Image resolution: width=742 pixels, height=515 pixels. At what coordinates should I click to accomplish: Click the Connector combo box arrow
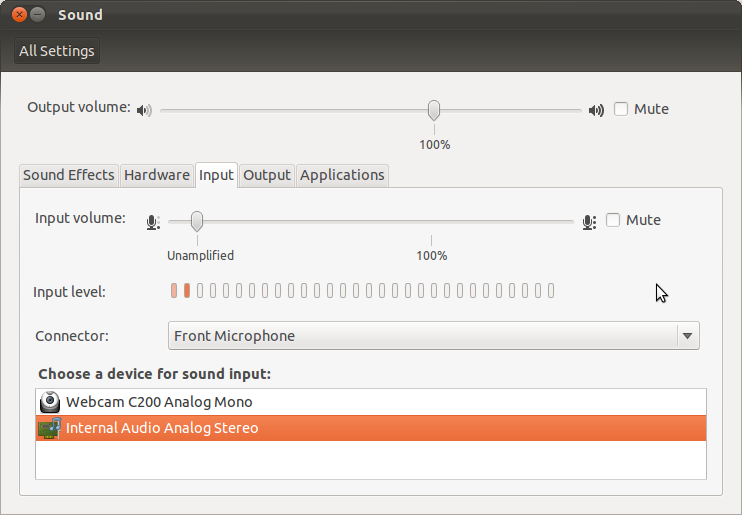[687, 336]
